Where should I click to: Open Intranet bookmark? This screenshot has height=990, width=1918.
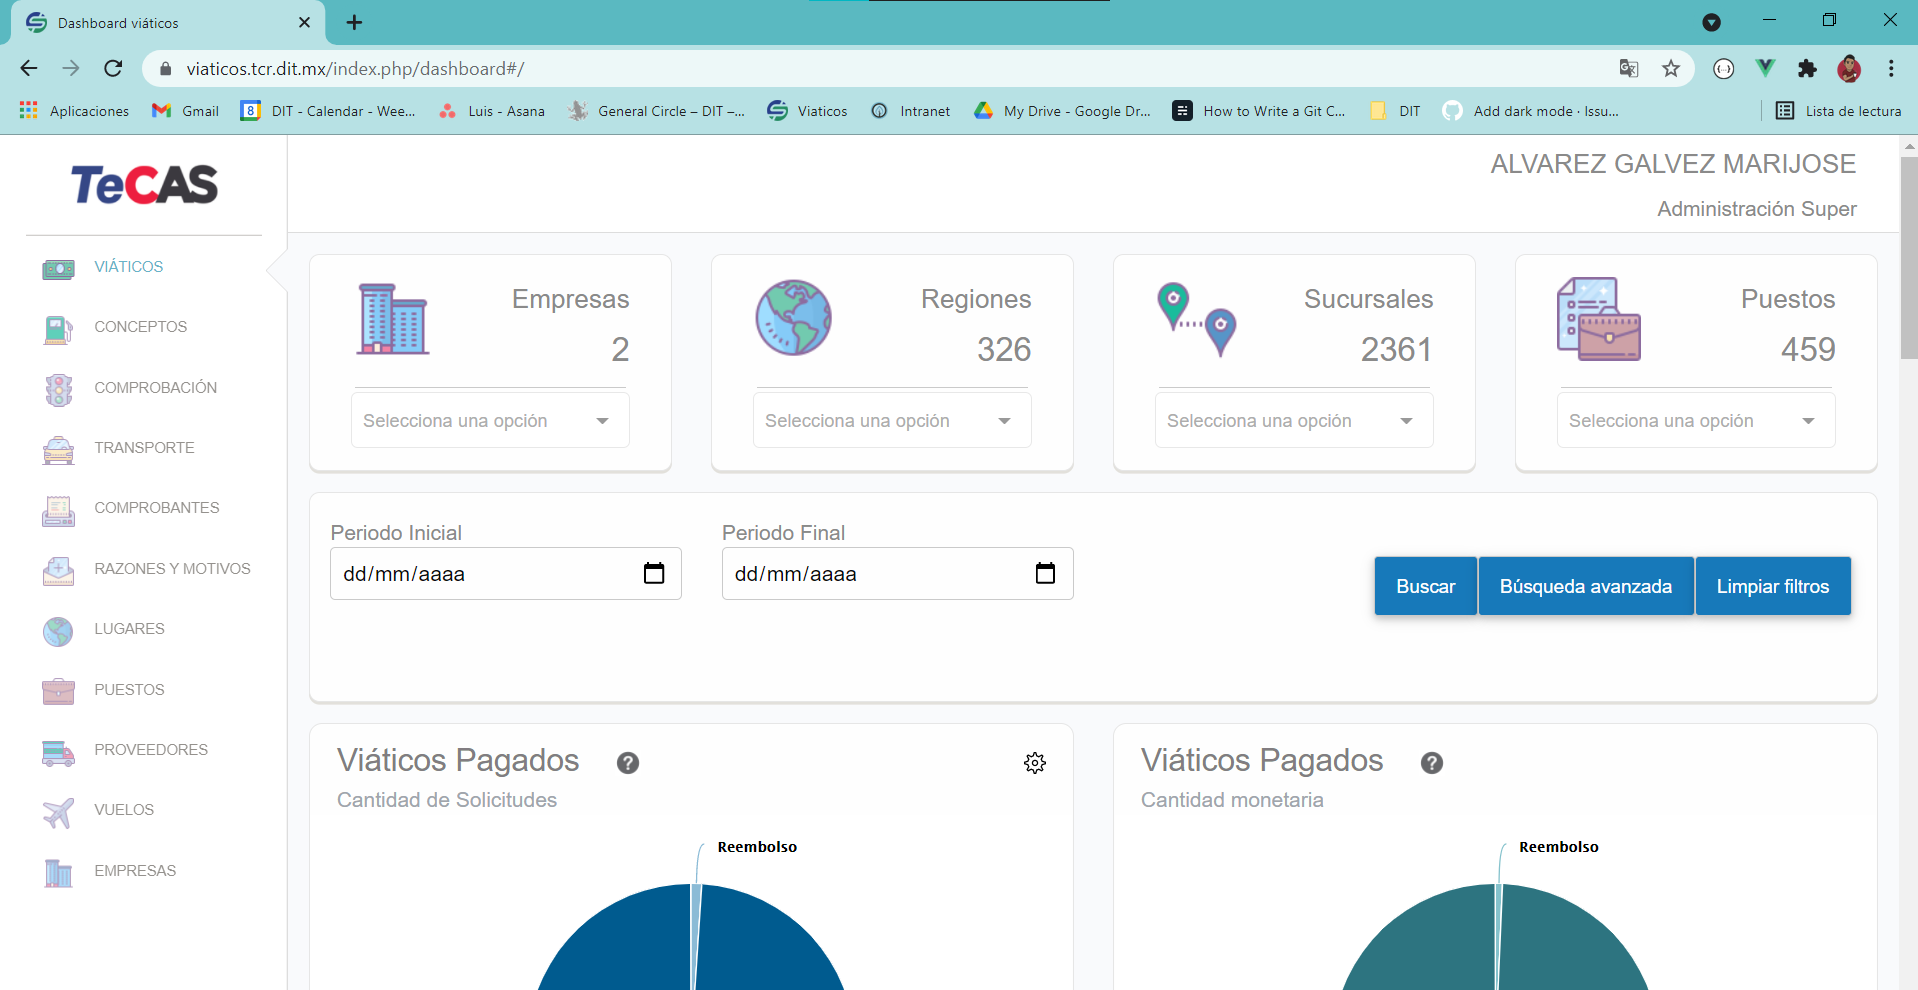[911, 111]
